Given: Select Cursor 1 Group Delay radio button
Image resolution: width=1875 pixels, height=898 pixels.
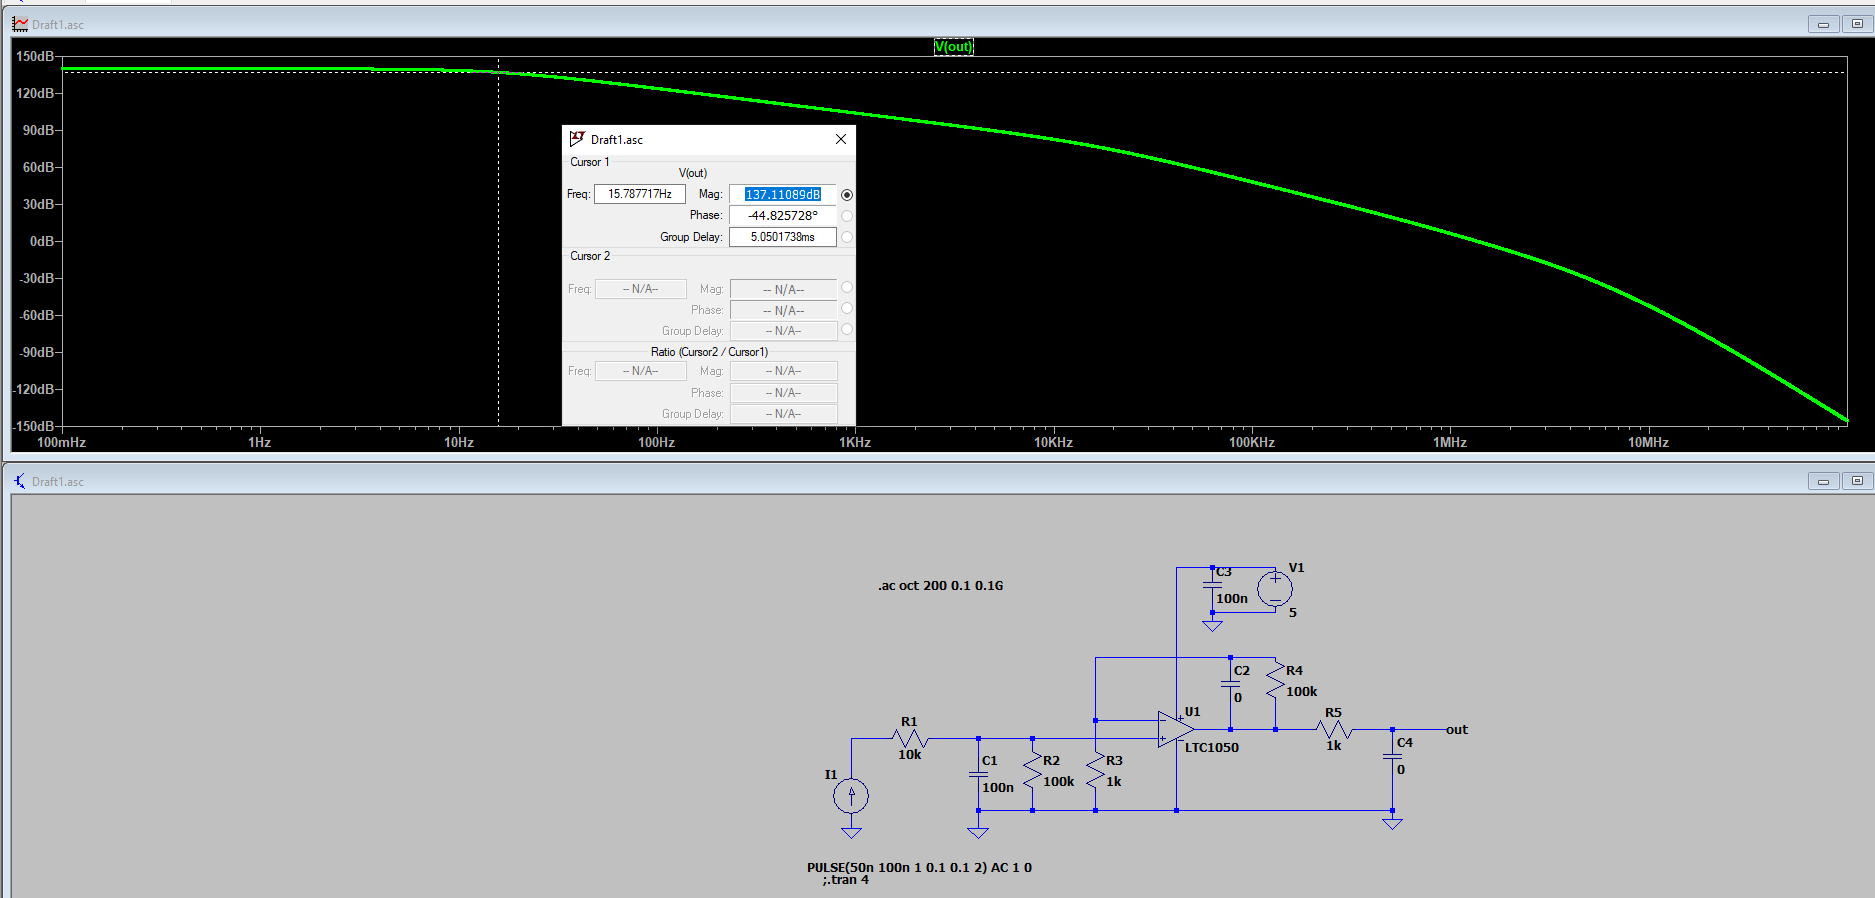Looking at the screenshot, I should click(847, 237).
